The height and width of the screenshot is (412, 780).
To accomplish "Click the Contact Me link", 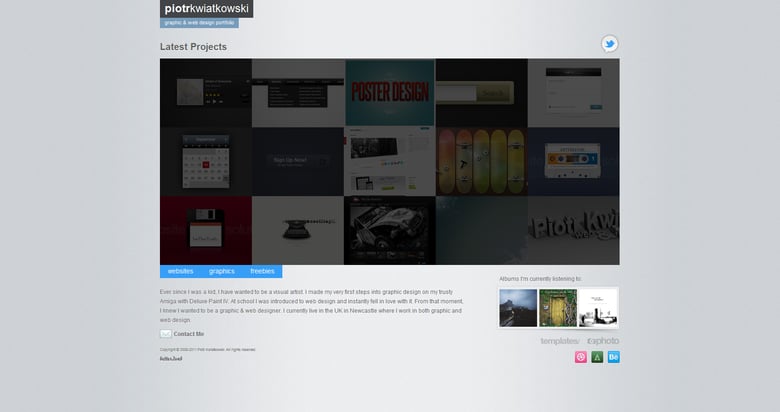I will point(188,334).
